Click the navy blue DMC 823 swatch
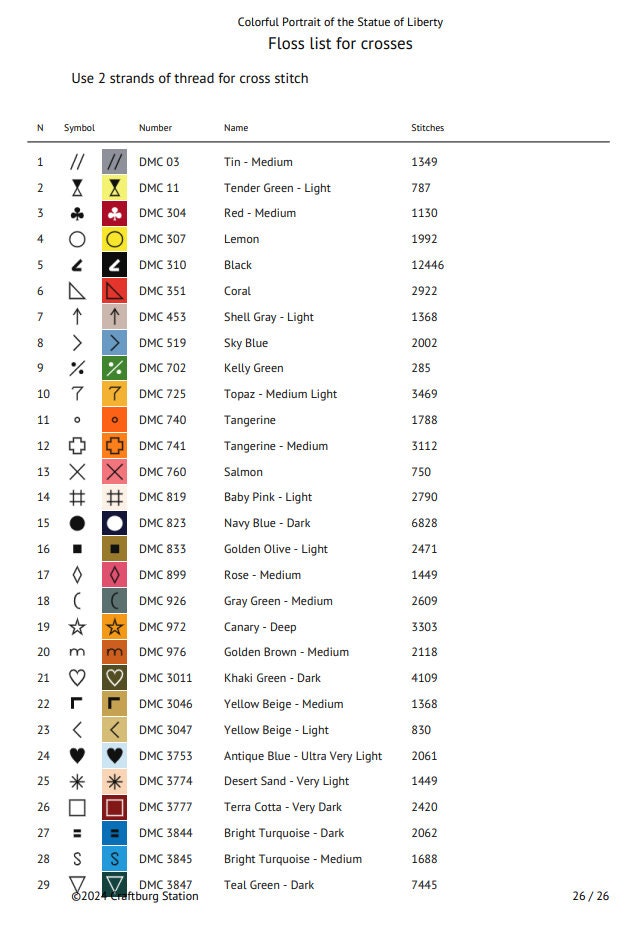Viewport: 636px width, 926px height. tap(115, 523)
